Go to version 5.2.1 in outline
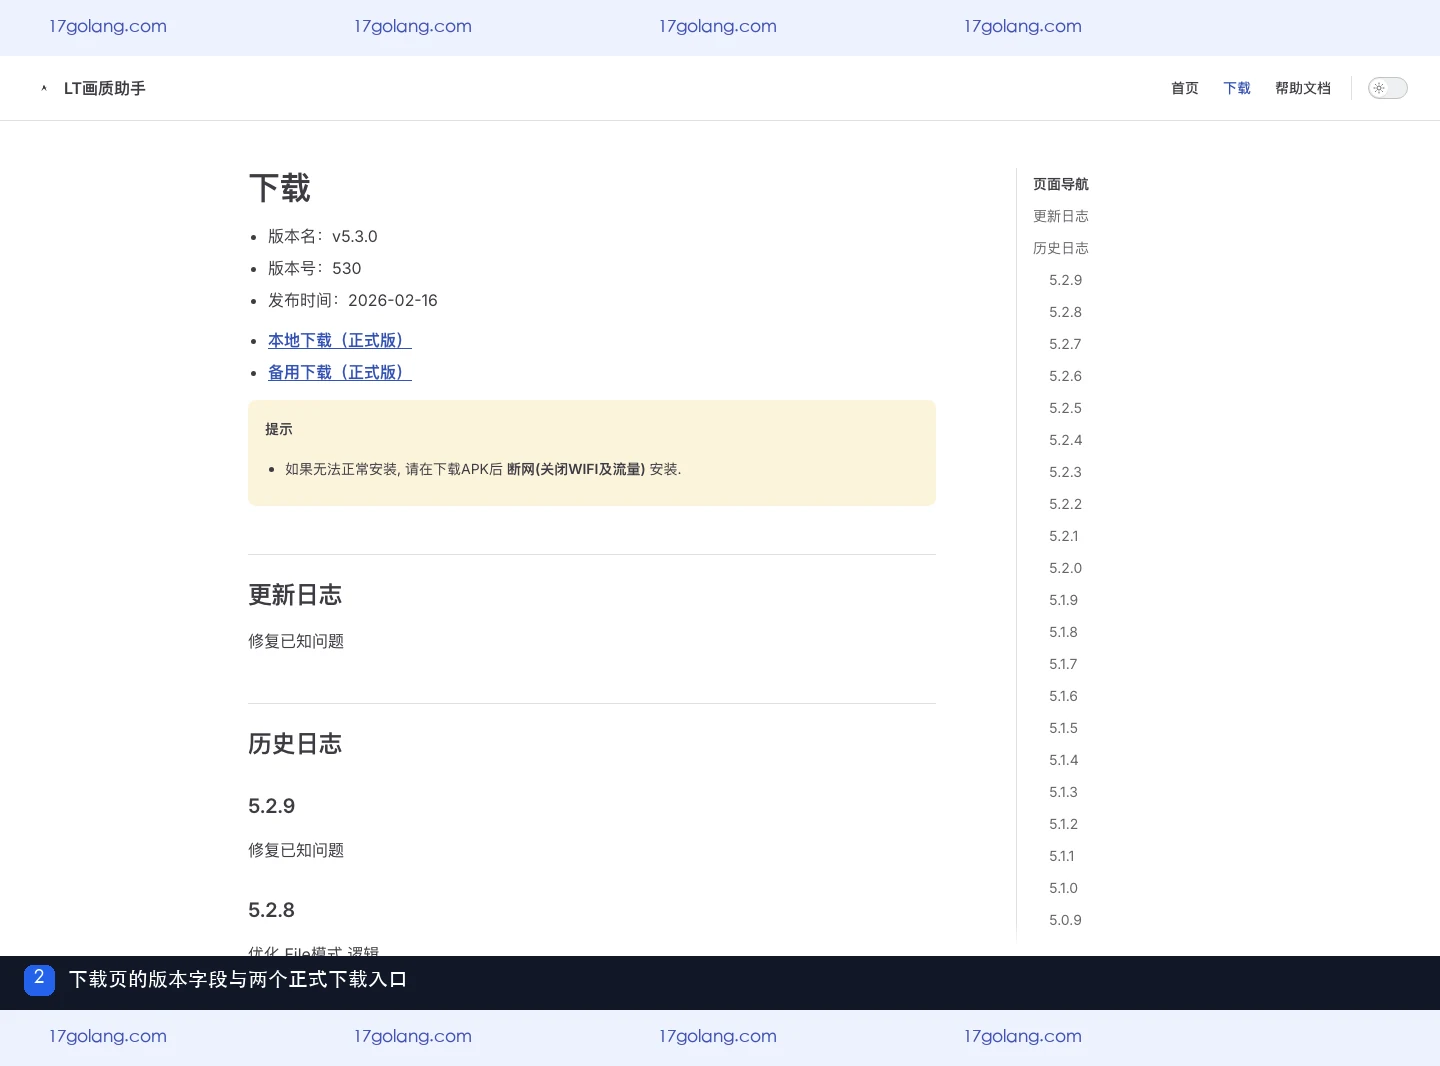 (1064, 536)
